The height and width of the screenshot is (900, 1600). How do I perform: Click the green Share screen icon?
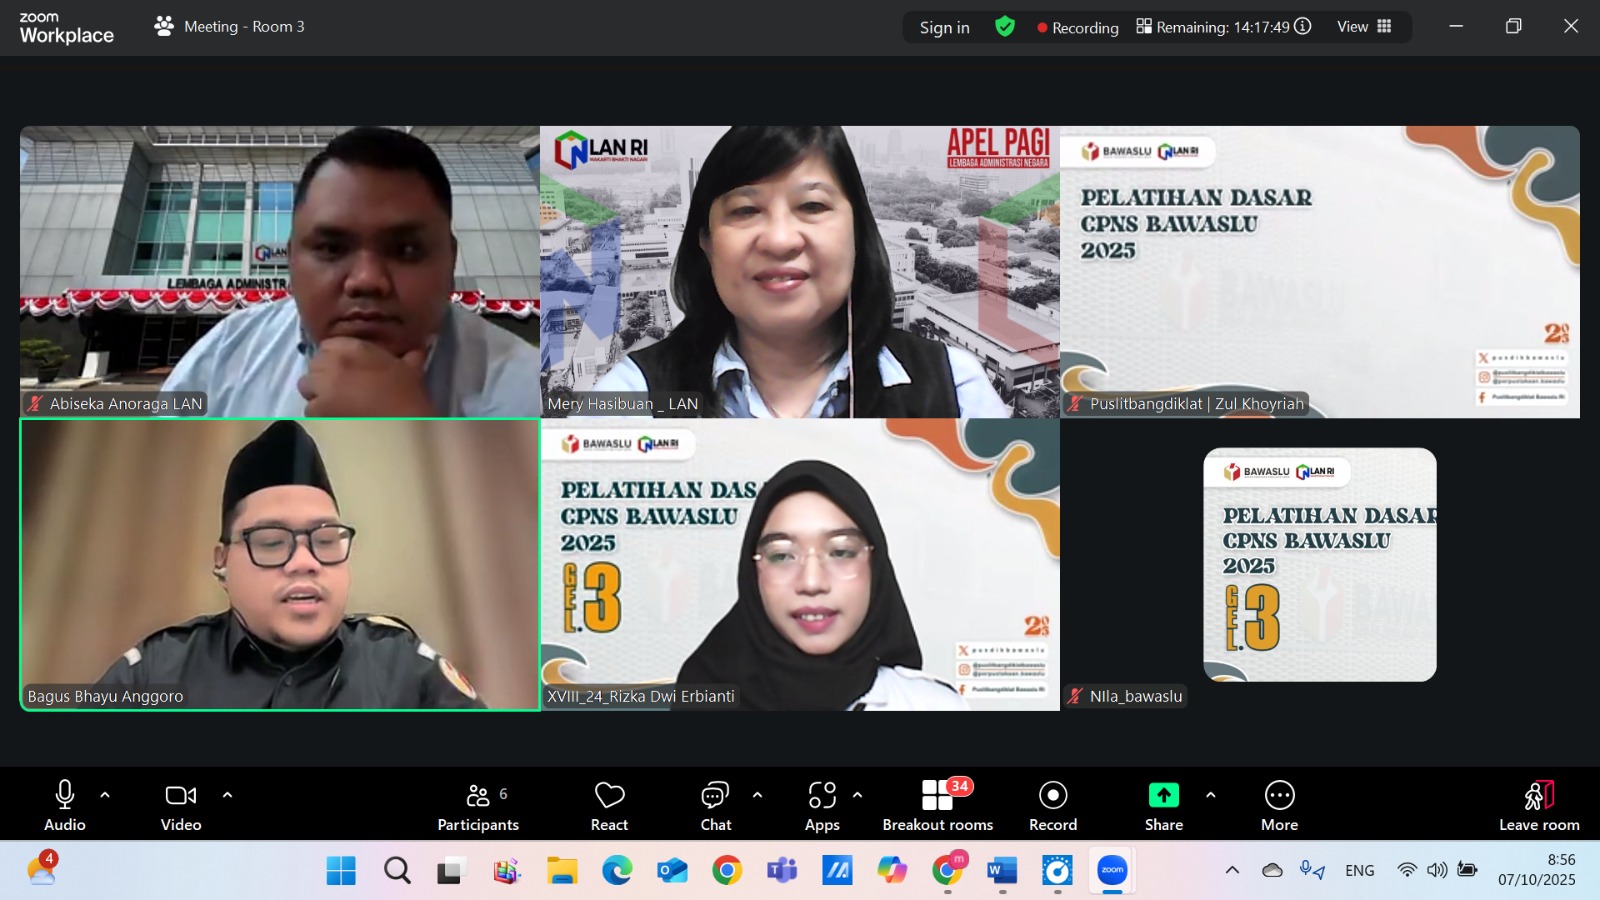[x=1163, y=795]
